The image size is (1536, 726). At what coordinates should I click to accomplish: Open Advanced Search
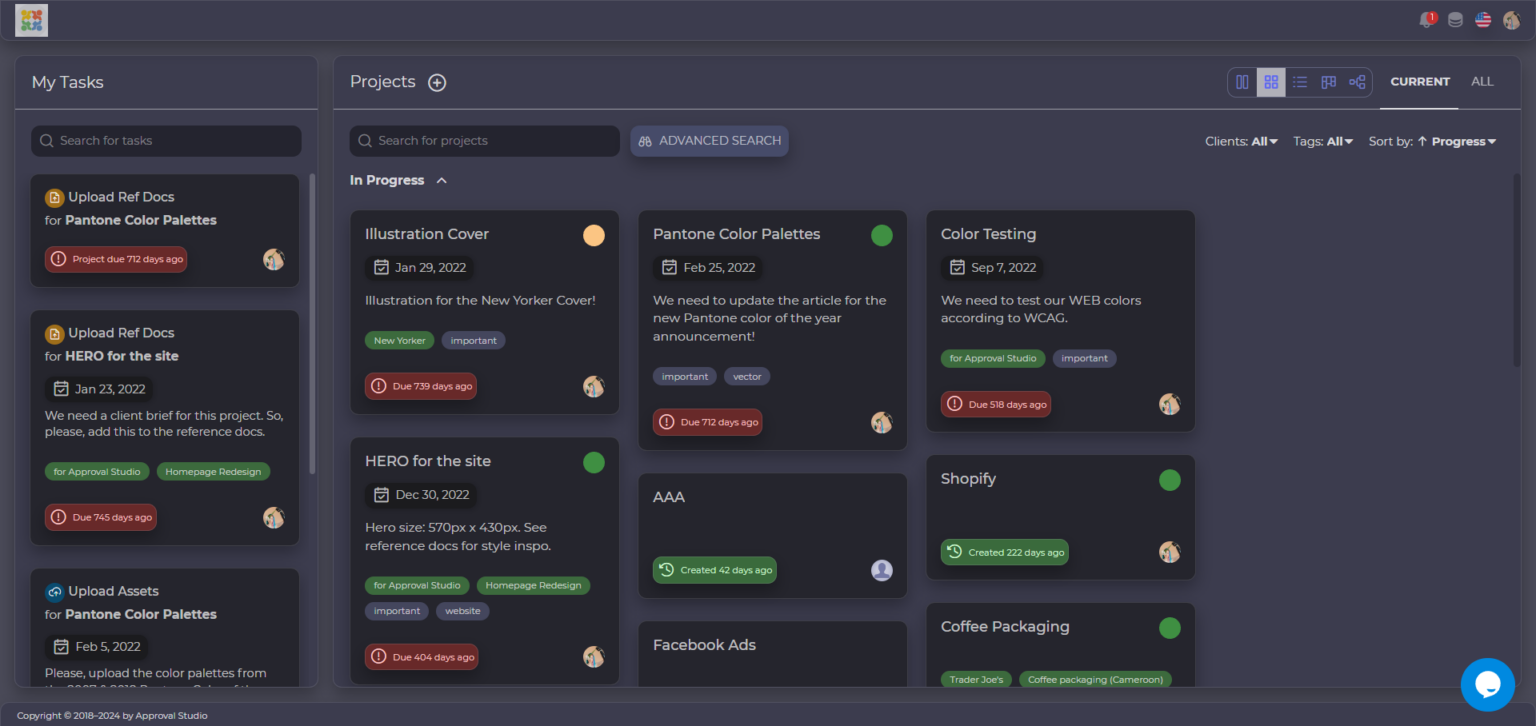pos(709,141)
